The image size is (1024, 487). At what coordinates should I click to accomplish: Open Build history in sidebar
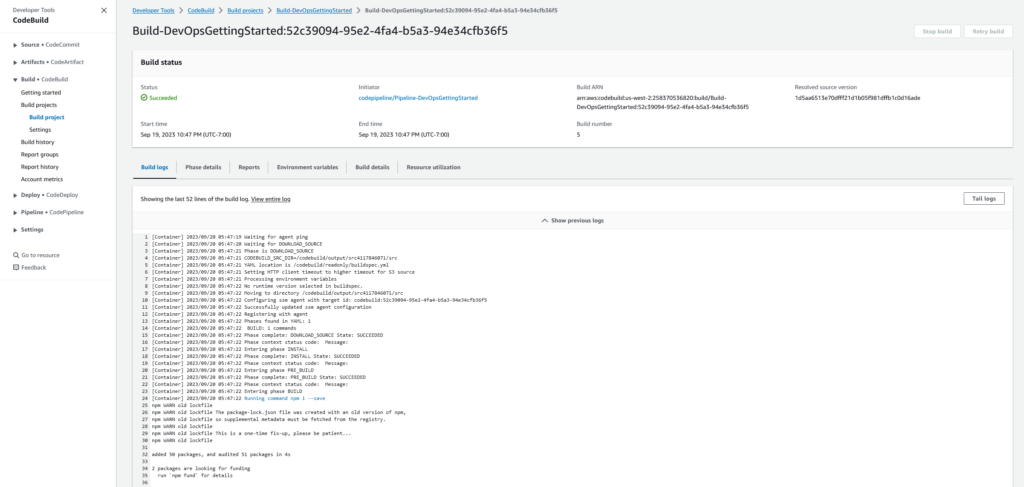[x=38, y=142]
